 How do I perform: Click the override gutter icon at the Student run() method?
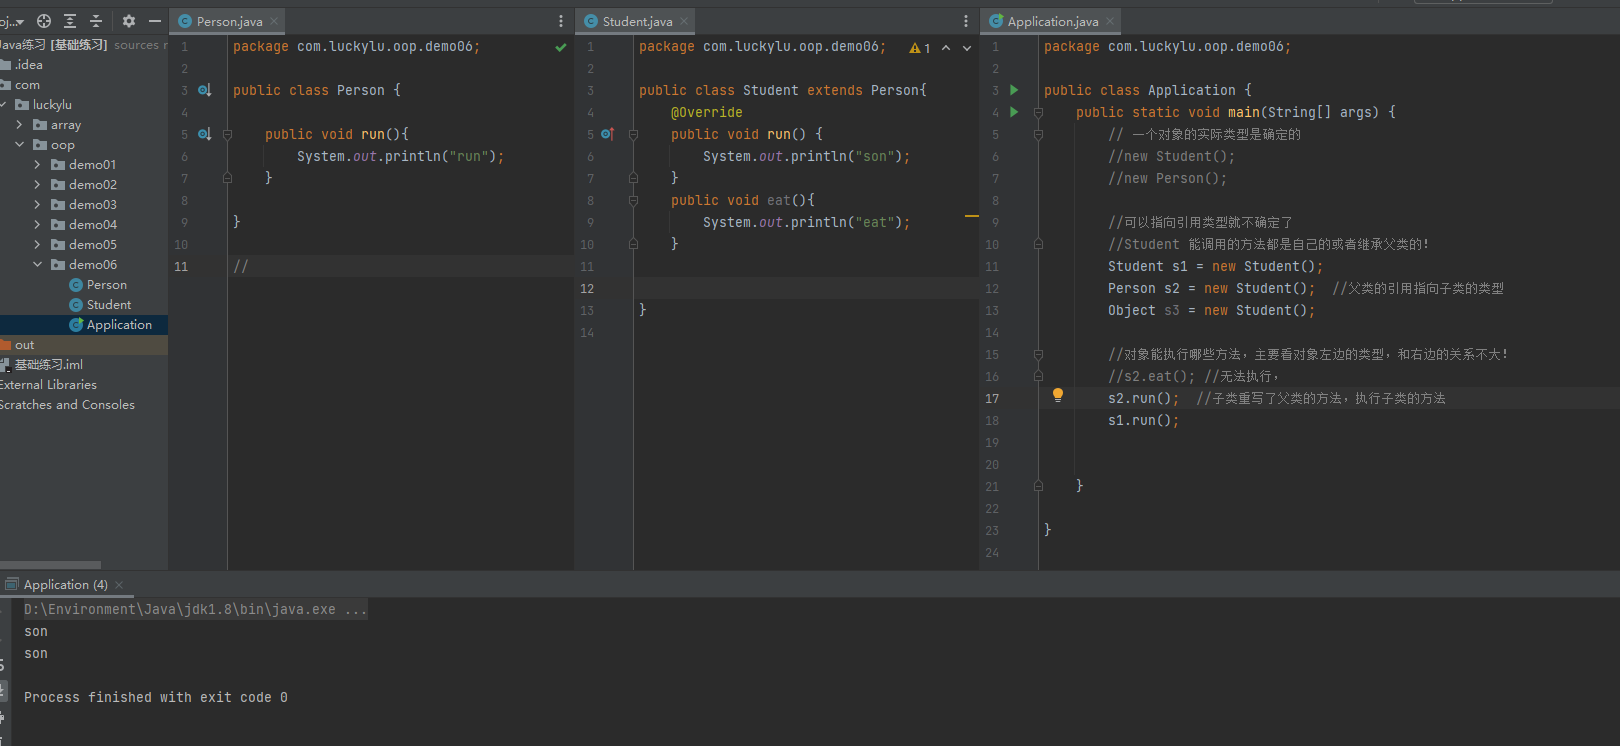[608, 134]
